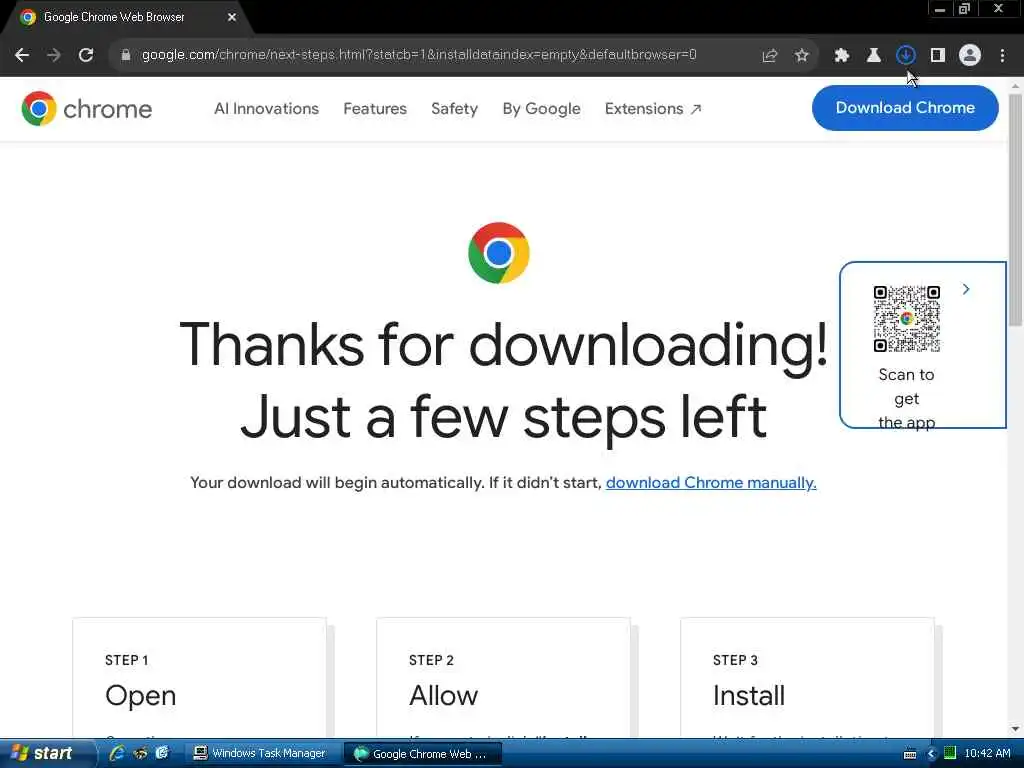Close the Google Chrome Web Browser tab
This screenshot has width=1024, height=768.
pos(232,17)
